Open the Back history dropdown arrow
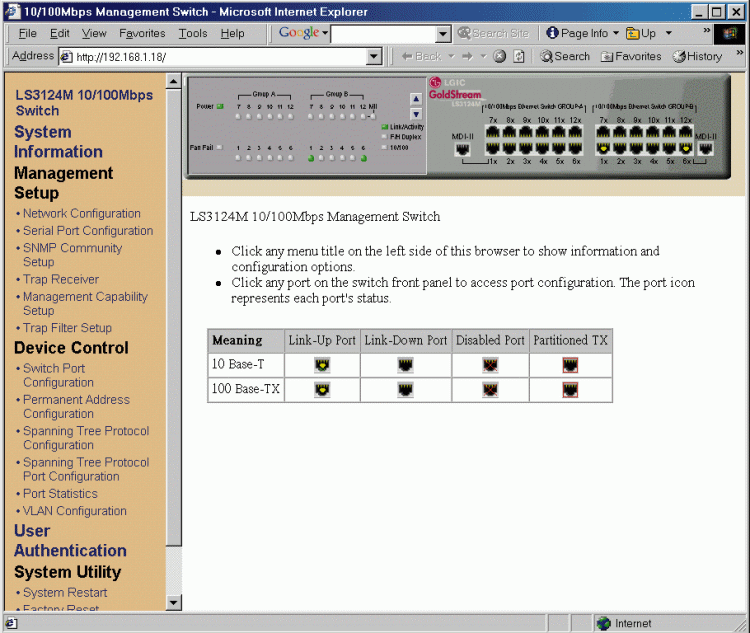750x633 pixels. (451, 56)
